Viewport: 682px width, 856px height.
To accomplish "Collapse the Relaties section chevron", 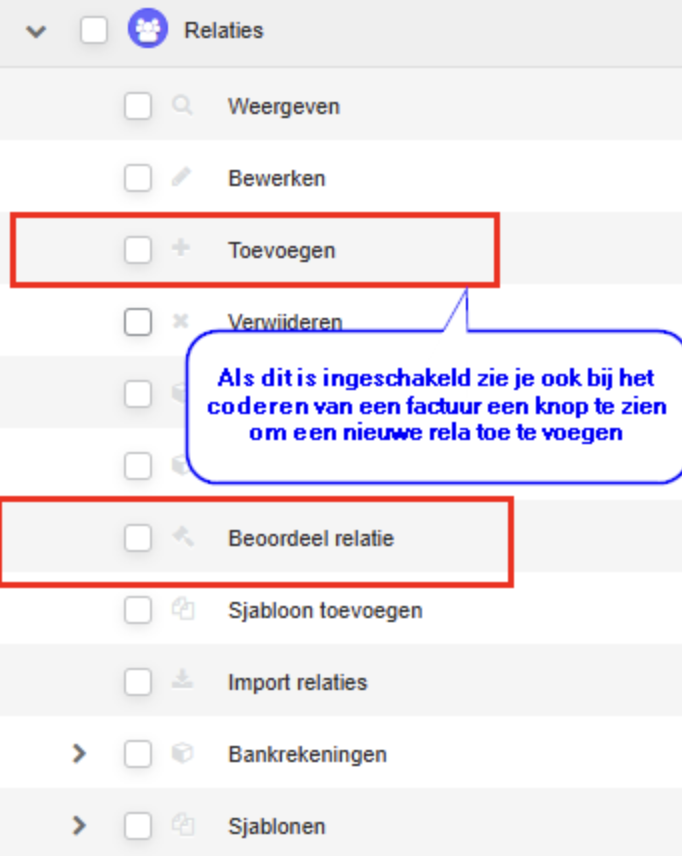I will (x=36, y=31).
